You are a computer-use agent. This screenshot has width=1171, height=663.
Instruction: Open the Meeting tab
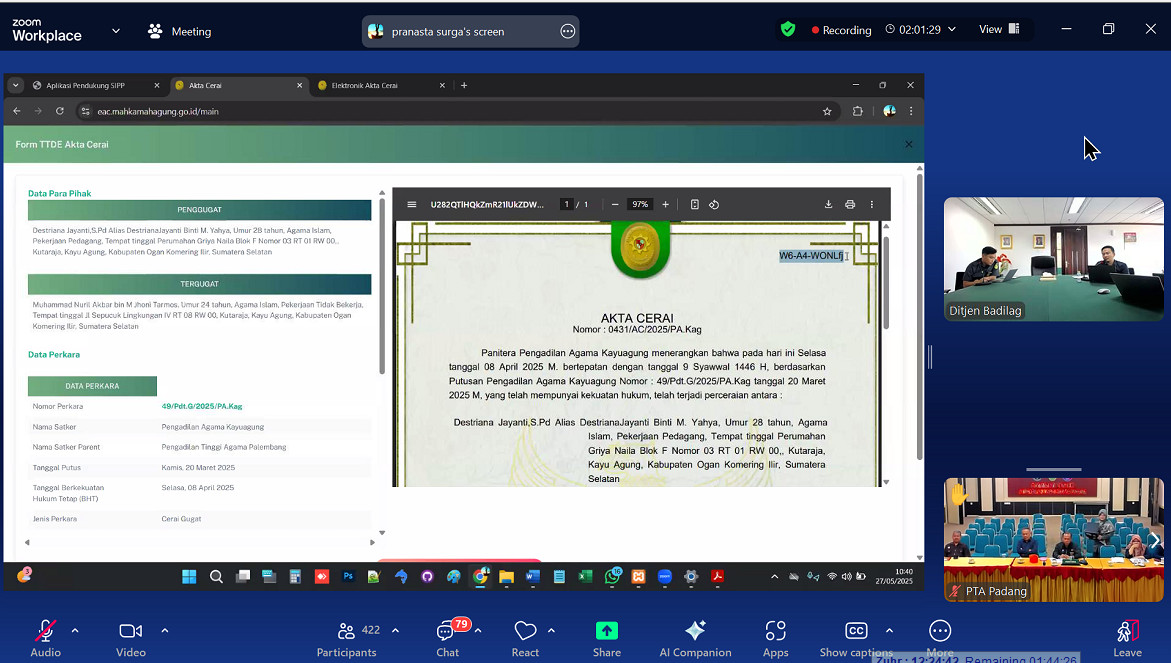tap(180, 31)
